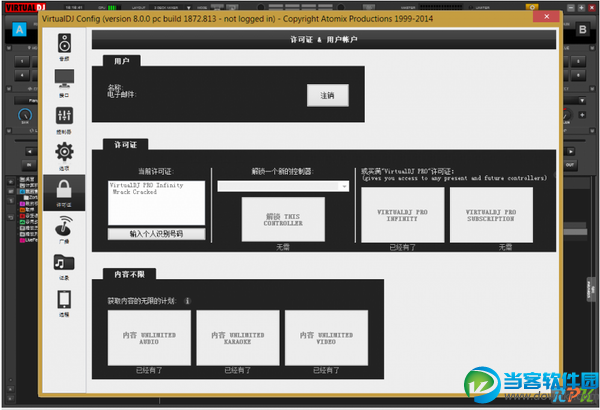Click the 解锁一个新的控制器 label
Screen dimensions: 600x410
click(x=283, y=172)
